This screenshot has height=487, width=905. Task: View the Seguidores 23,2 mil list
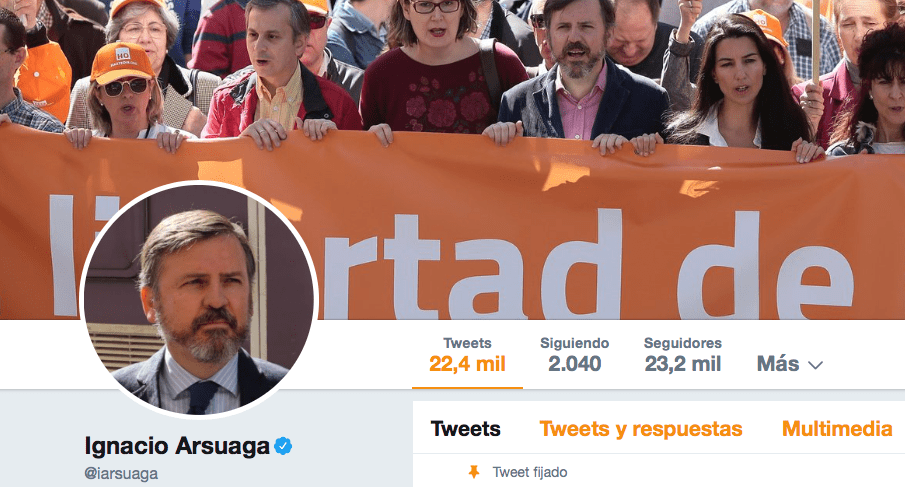683,355
